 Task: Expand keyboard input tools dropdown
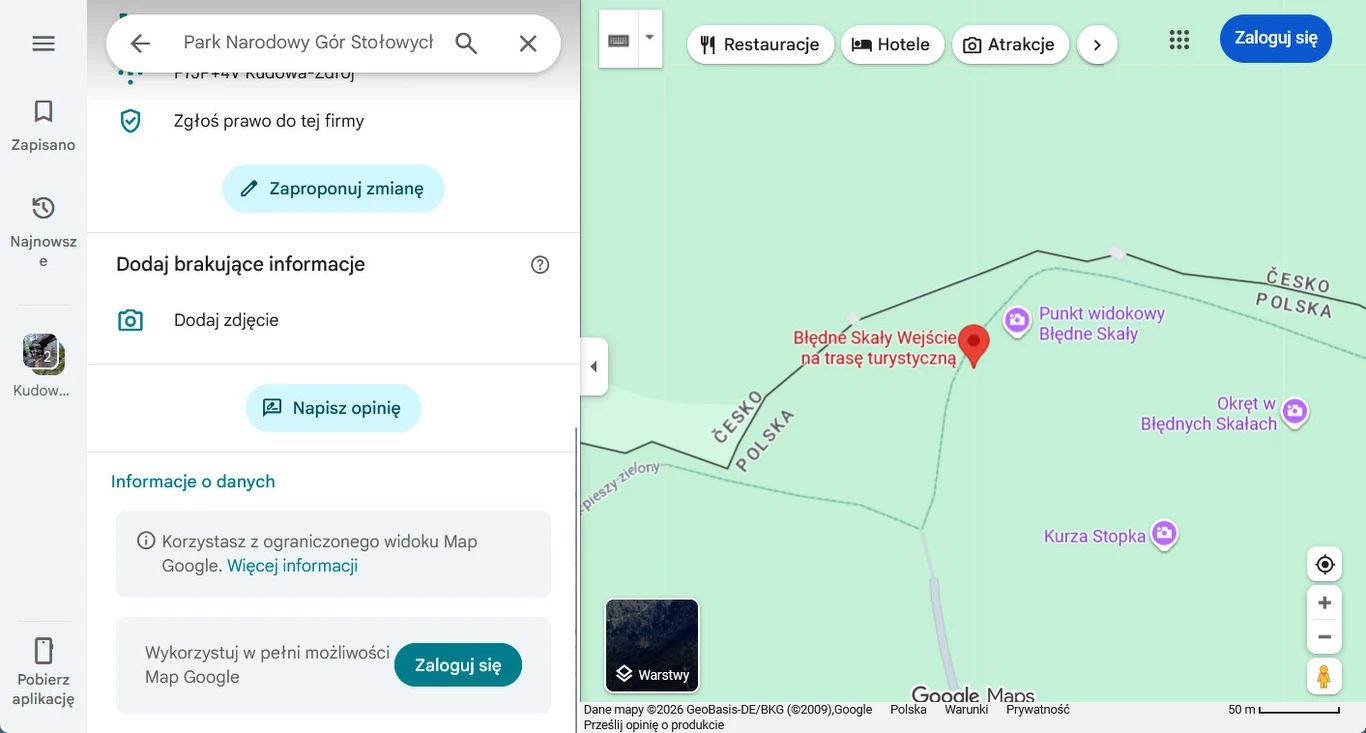coord(650,39)
